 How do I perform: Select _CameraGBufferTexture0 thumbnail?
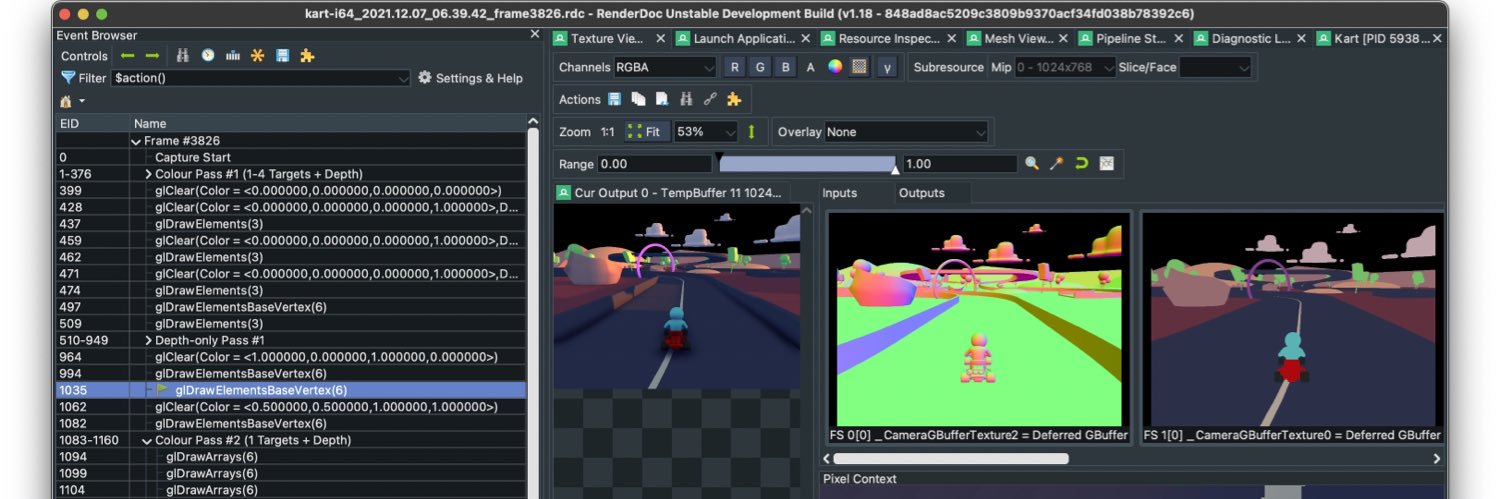(1292, 328)
